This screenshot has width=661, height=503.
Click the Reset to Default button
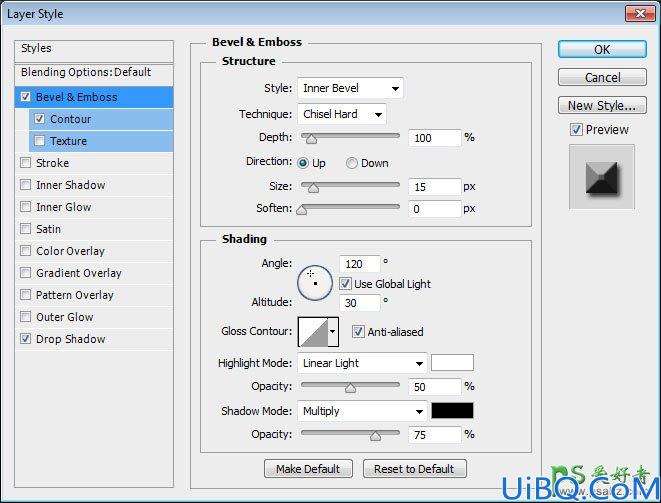point(414,469)
